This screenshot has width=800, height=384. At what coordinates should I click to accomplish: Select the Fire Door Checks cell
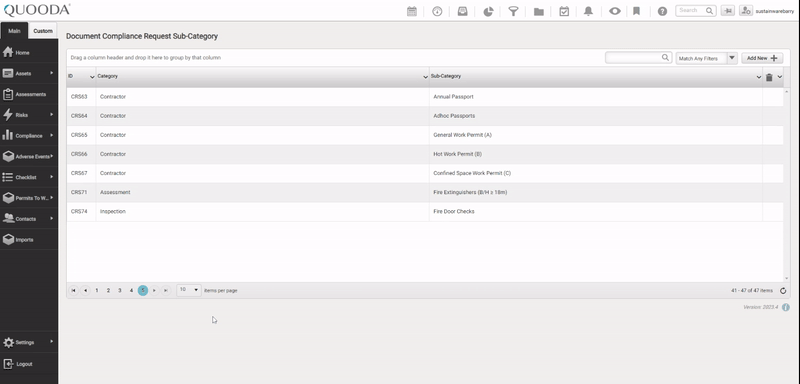[x=596, y=212]
